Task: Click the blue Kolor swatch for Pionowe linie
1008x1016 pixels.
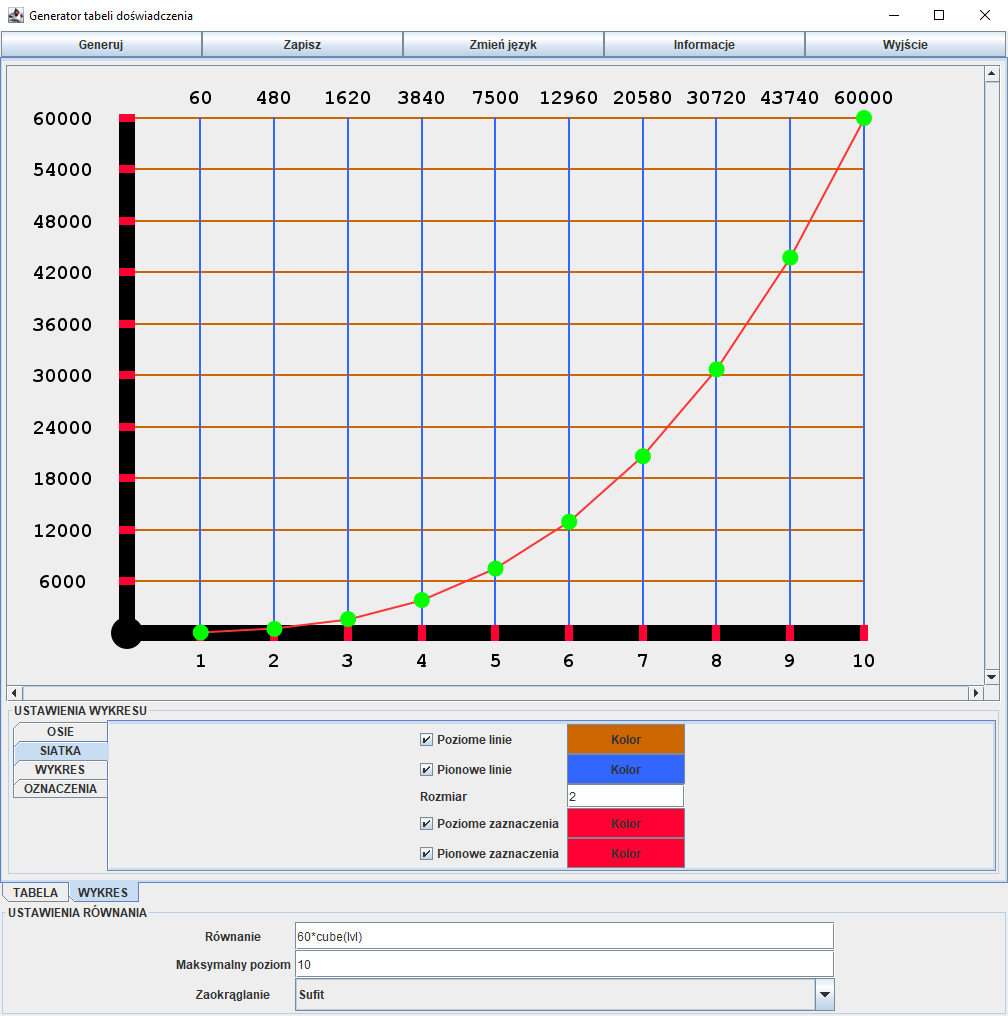Action: (625, 769)
